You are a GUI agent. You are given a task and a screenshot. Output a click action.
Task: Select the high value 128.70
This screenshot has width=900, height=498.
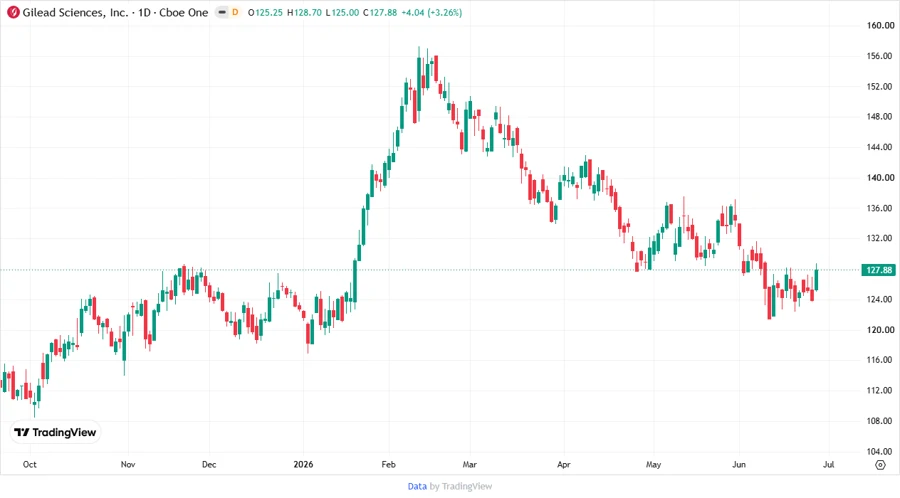coord(308,12)
